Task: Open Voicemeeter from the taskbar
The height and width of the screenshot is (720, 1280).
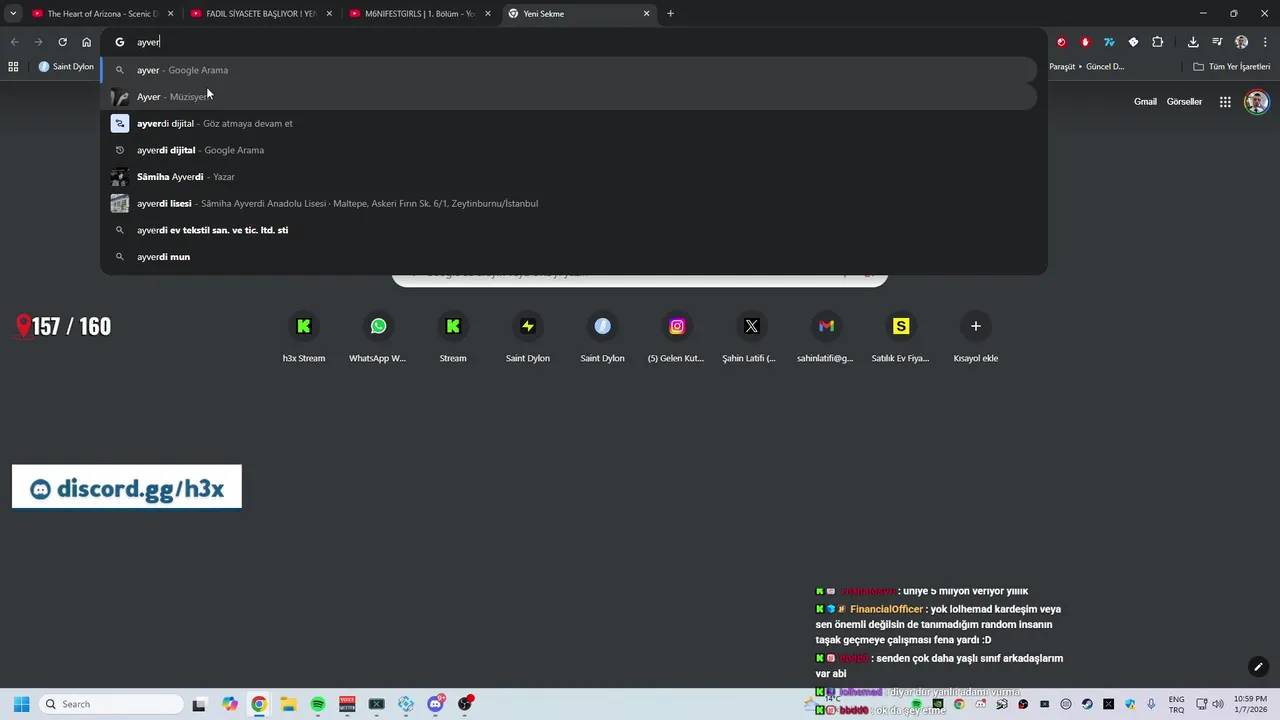Action: click(x=347, y=704)
